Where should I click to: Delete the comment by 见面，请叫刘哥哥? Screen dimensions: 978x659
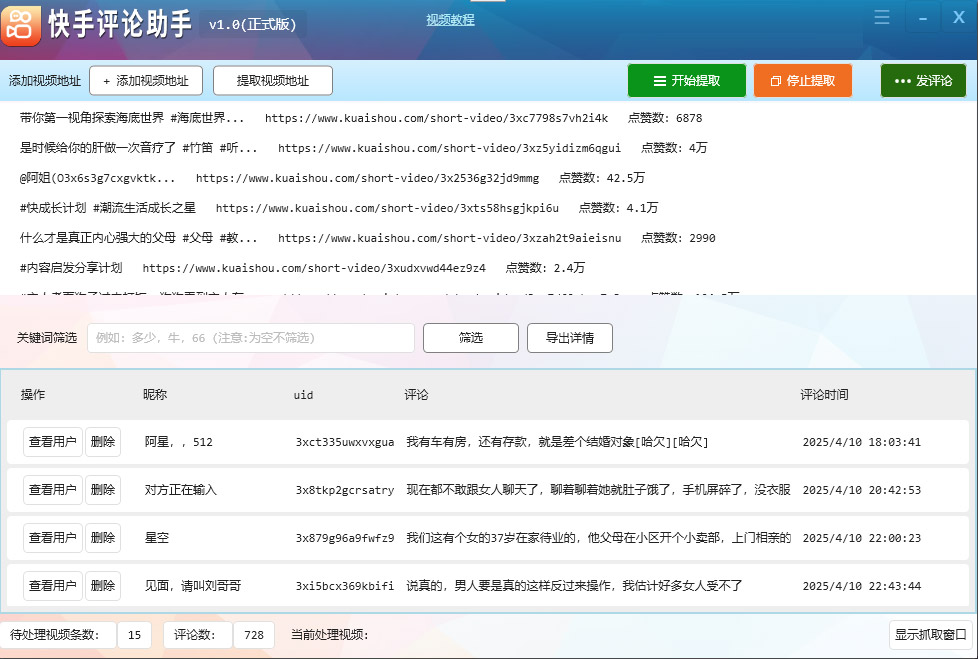pos(103,586)
